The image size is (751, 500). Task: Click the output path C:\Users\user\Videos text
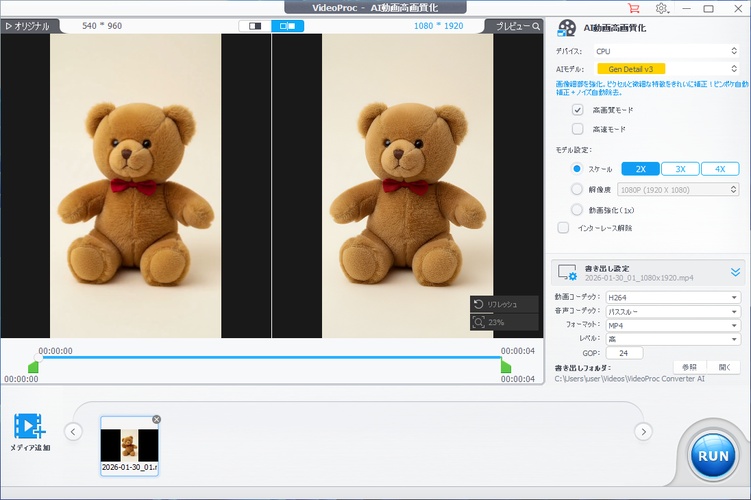629,379
